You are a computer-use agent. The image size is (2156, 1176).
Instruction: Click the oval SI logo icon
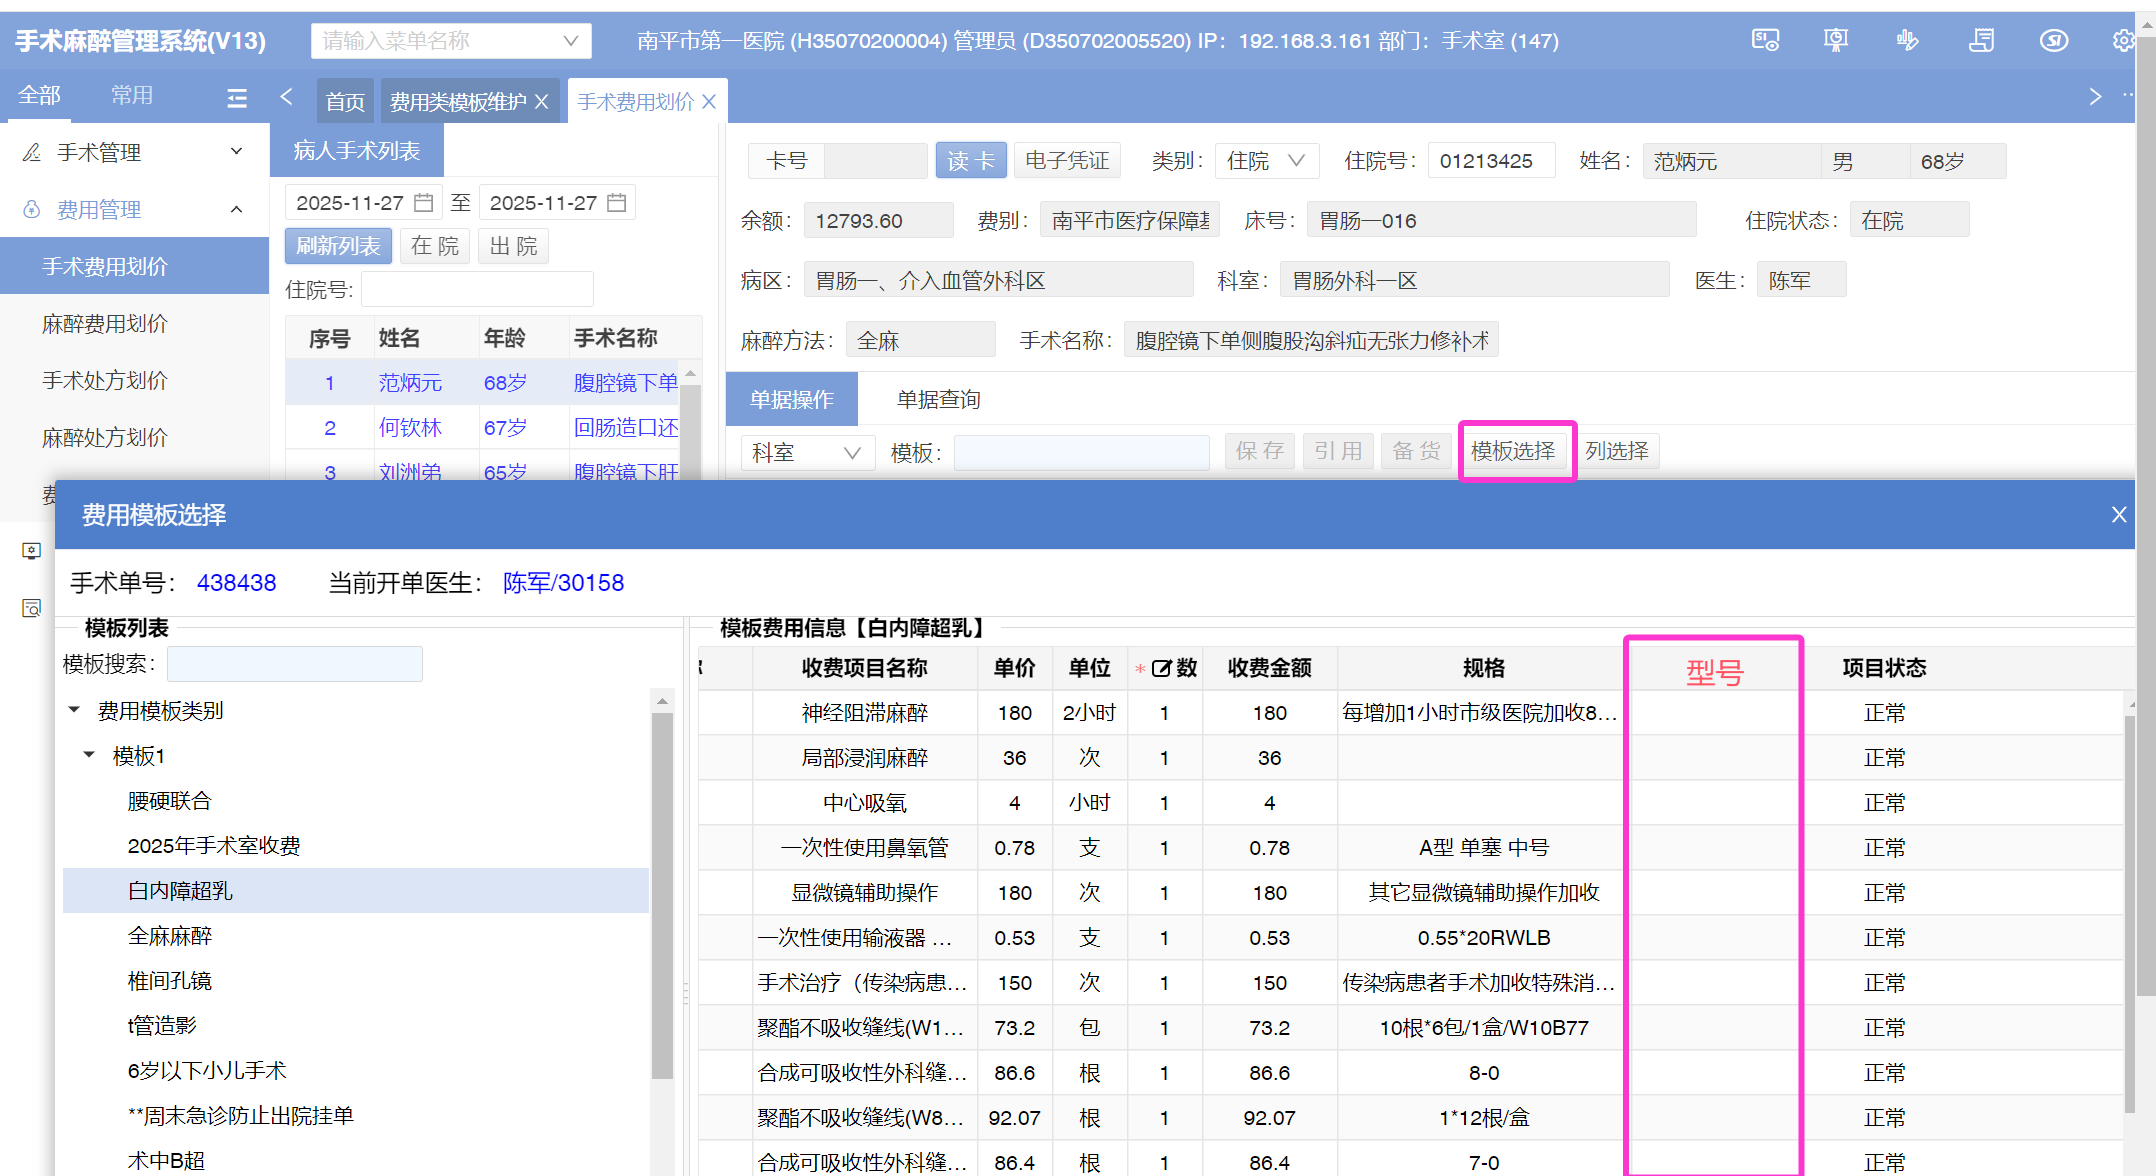[x=2054, y=41]
